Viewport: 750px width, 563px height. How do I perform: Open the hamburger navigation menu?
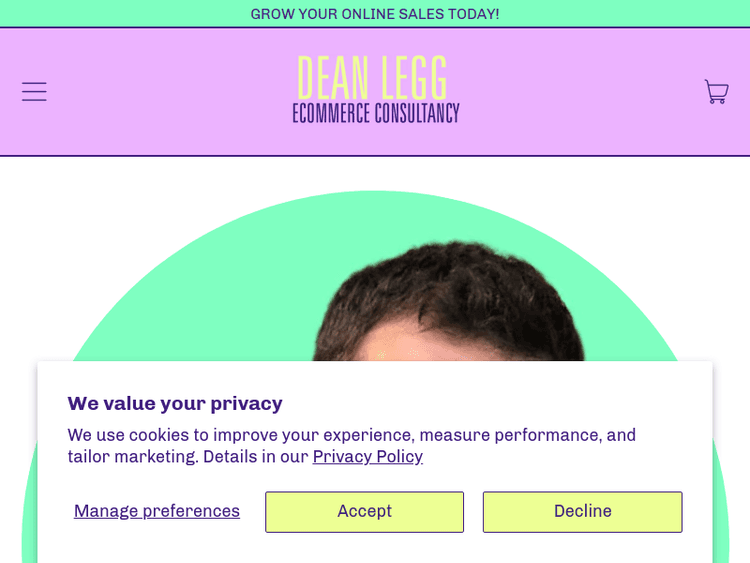pos(34,92)
